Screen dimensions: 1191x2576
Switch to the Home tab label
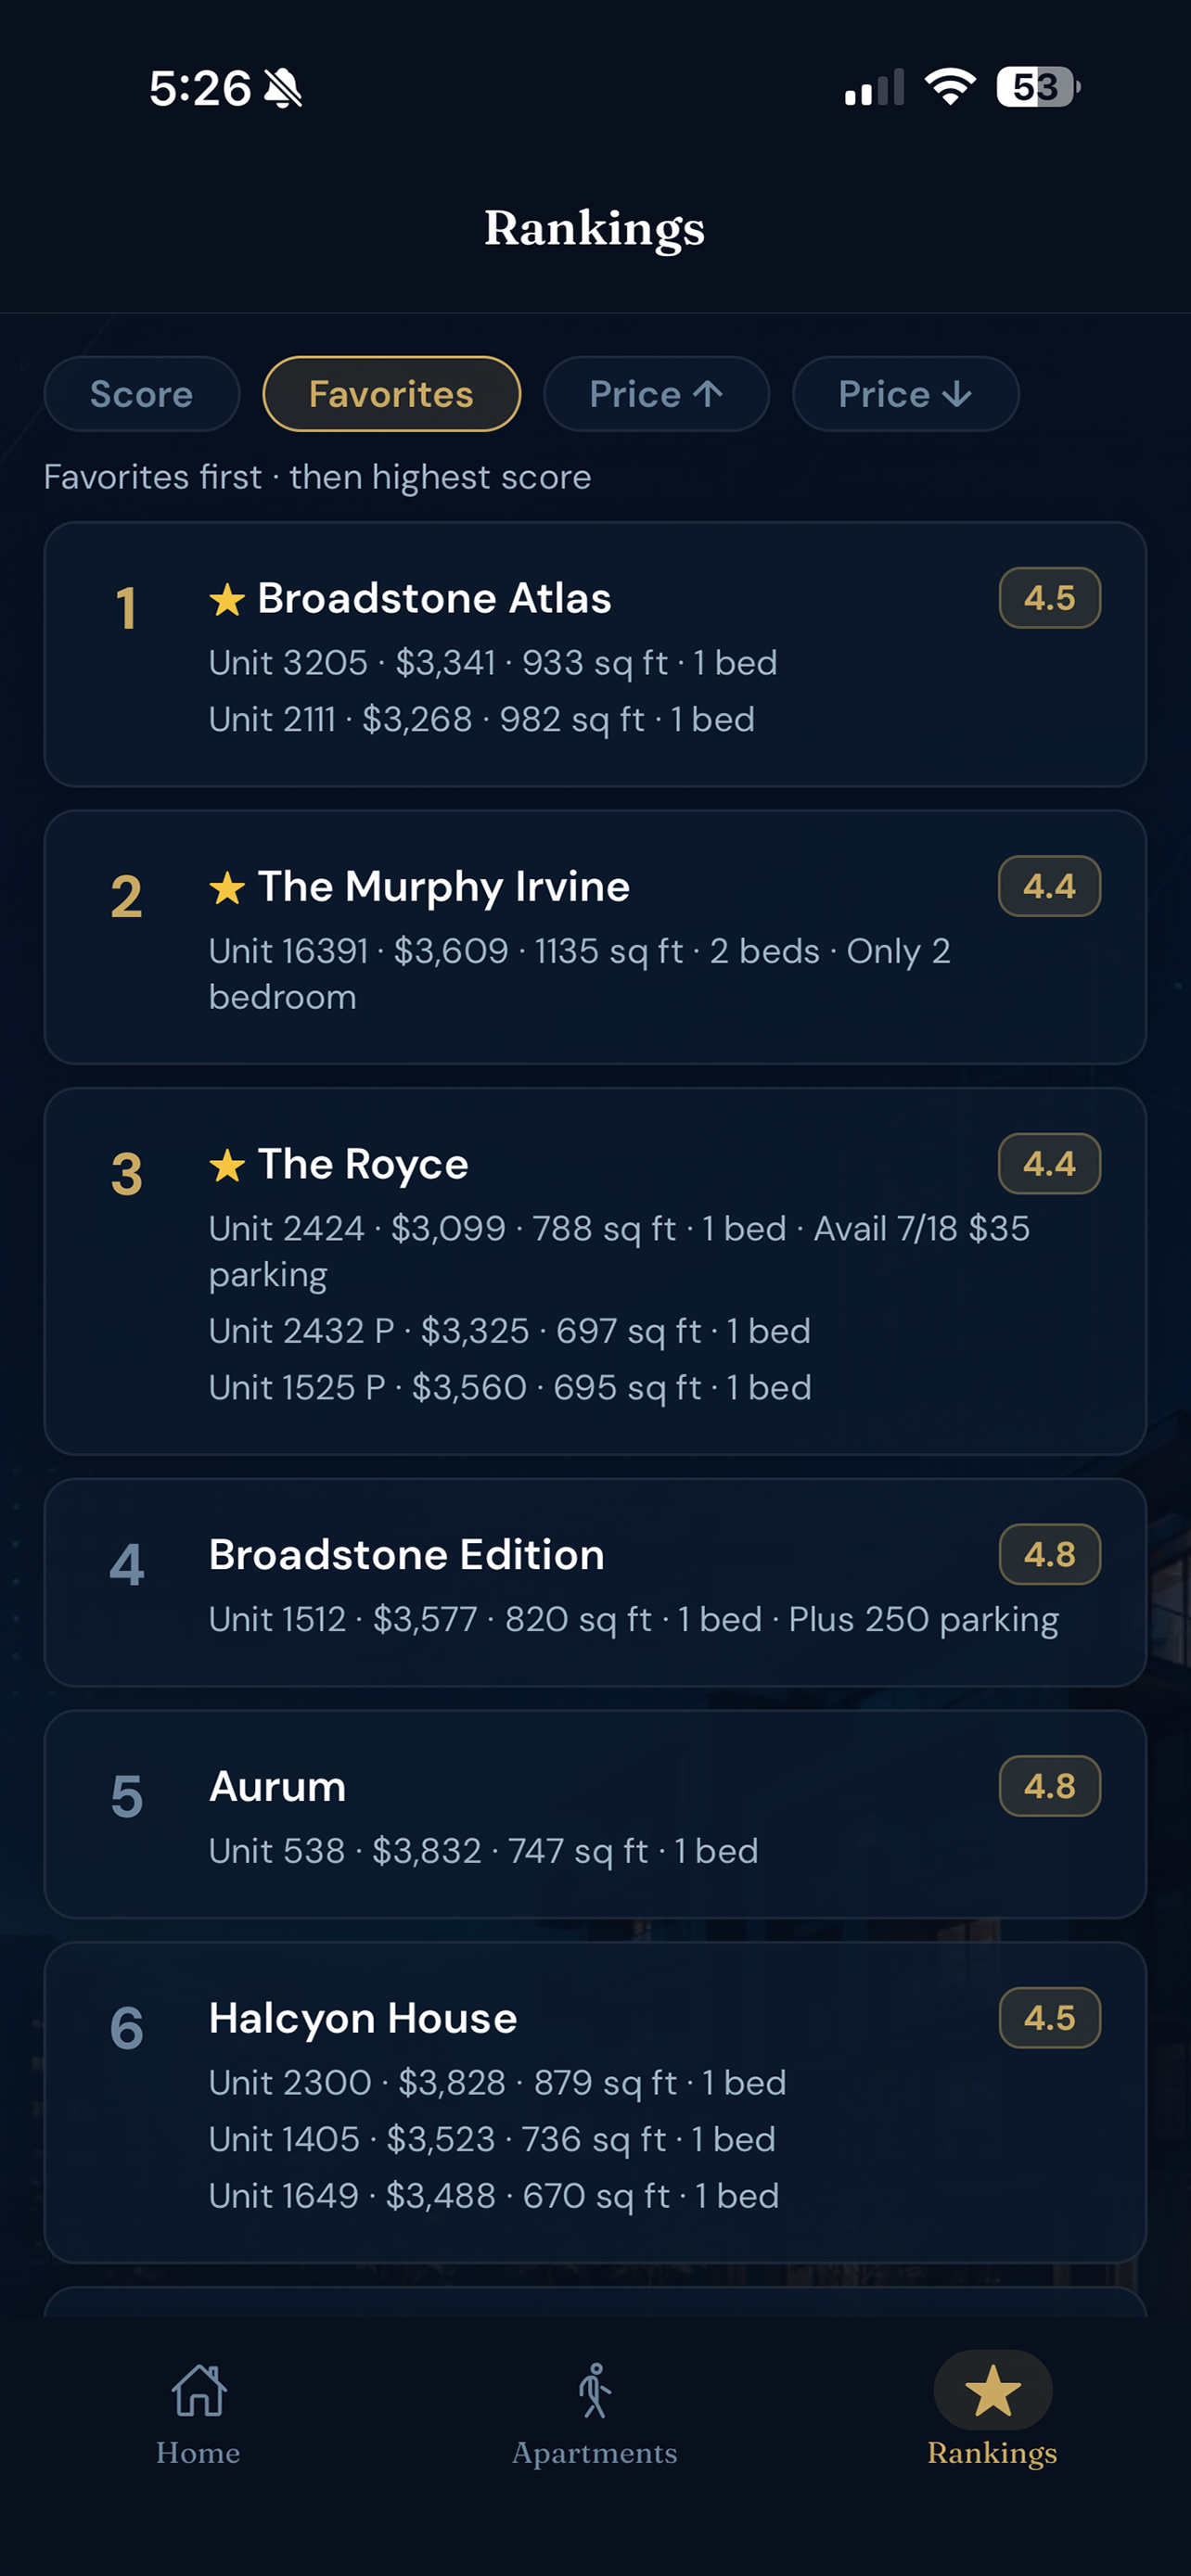(x=198, y=2453)
